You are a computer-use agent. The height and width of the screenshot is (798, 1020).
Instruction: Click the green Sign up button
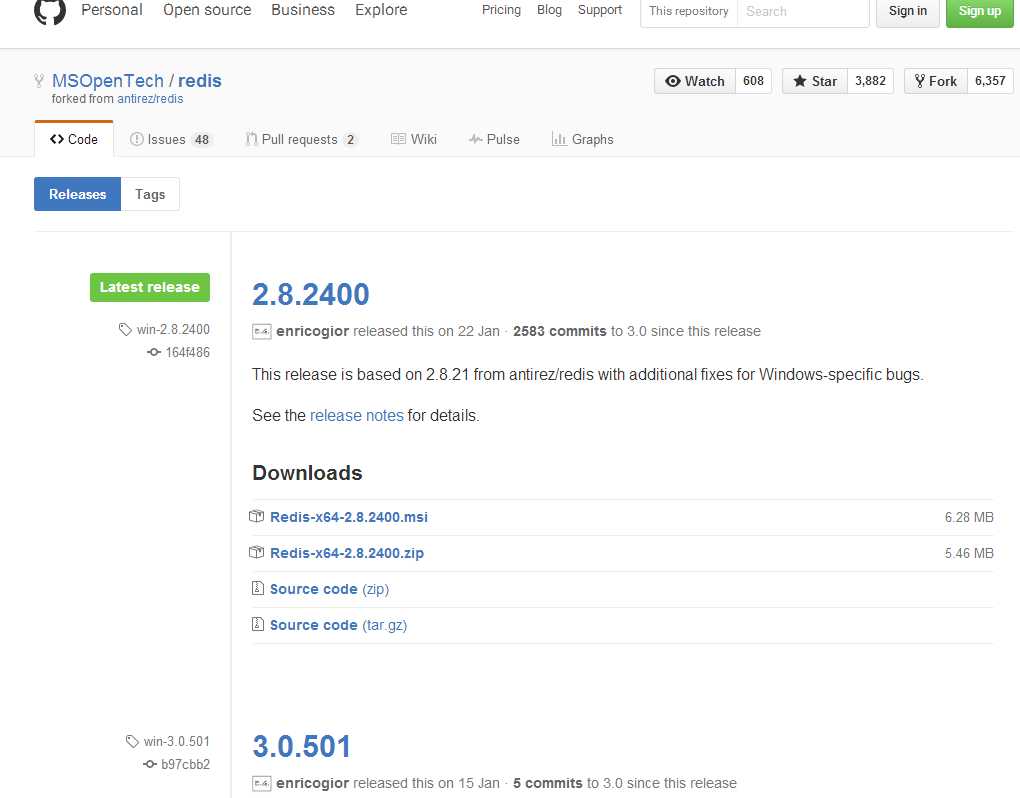click(980, 11)
